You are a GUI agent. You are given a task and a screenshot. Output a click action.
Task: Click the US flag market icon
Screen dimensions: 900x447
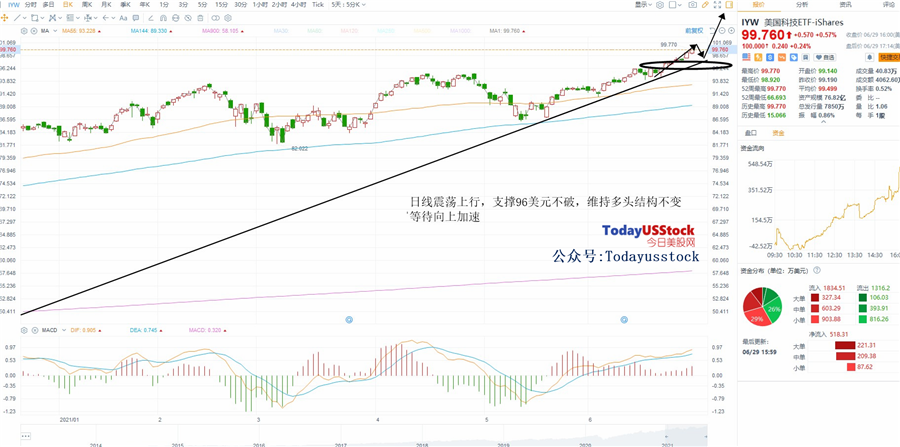746,57
